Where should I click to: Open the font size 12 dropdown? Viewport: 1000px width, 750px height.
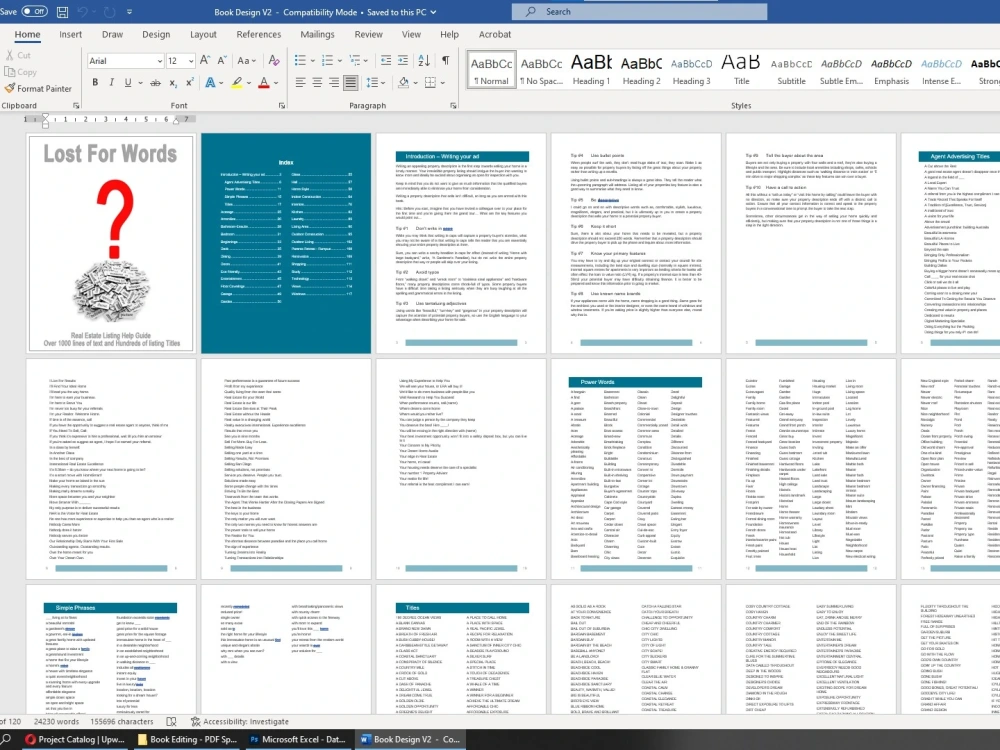190,61
